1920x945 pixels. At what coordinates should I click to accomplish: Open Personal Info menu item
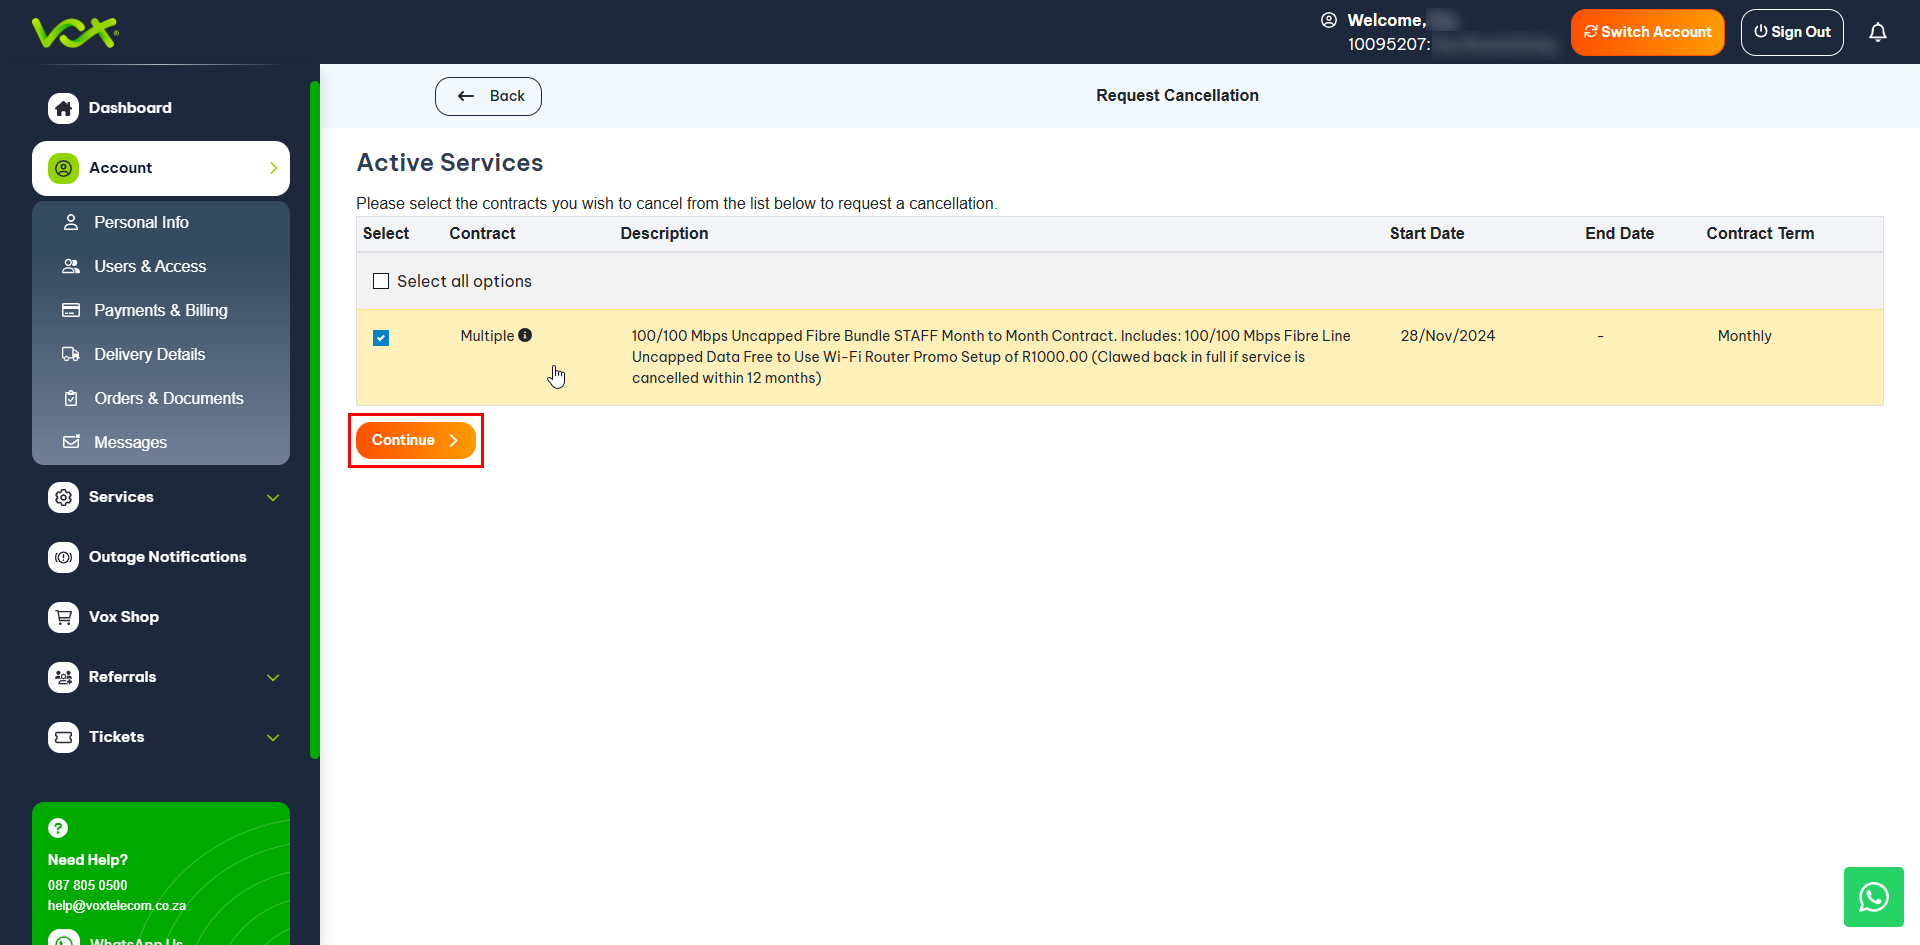[141, 222]
